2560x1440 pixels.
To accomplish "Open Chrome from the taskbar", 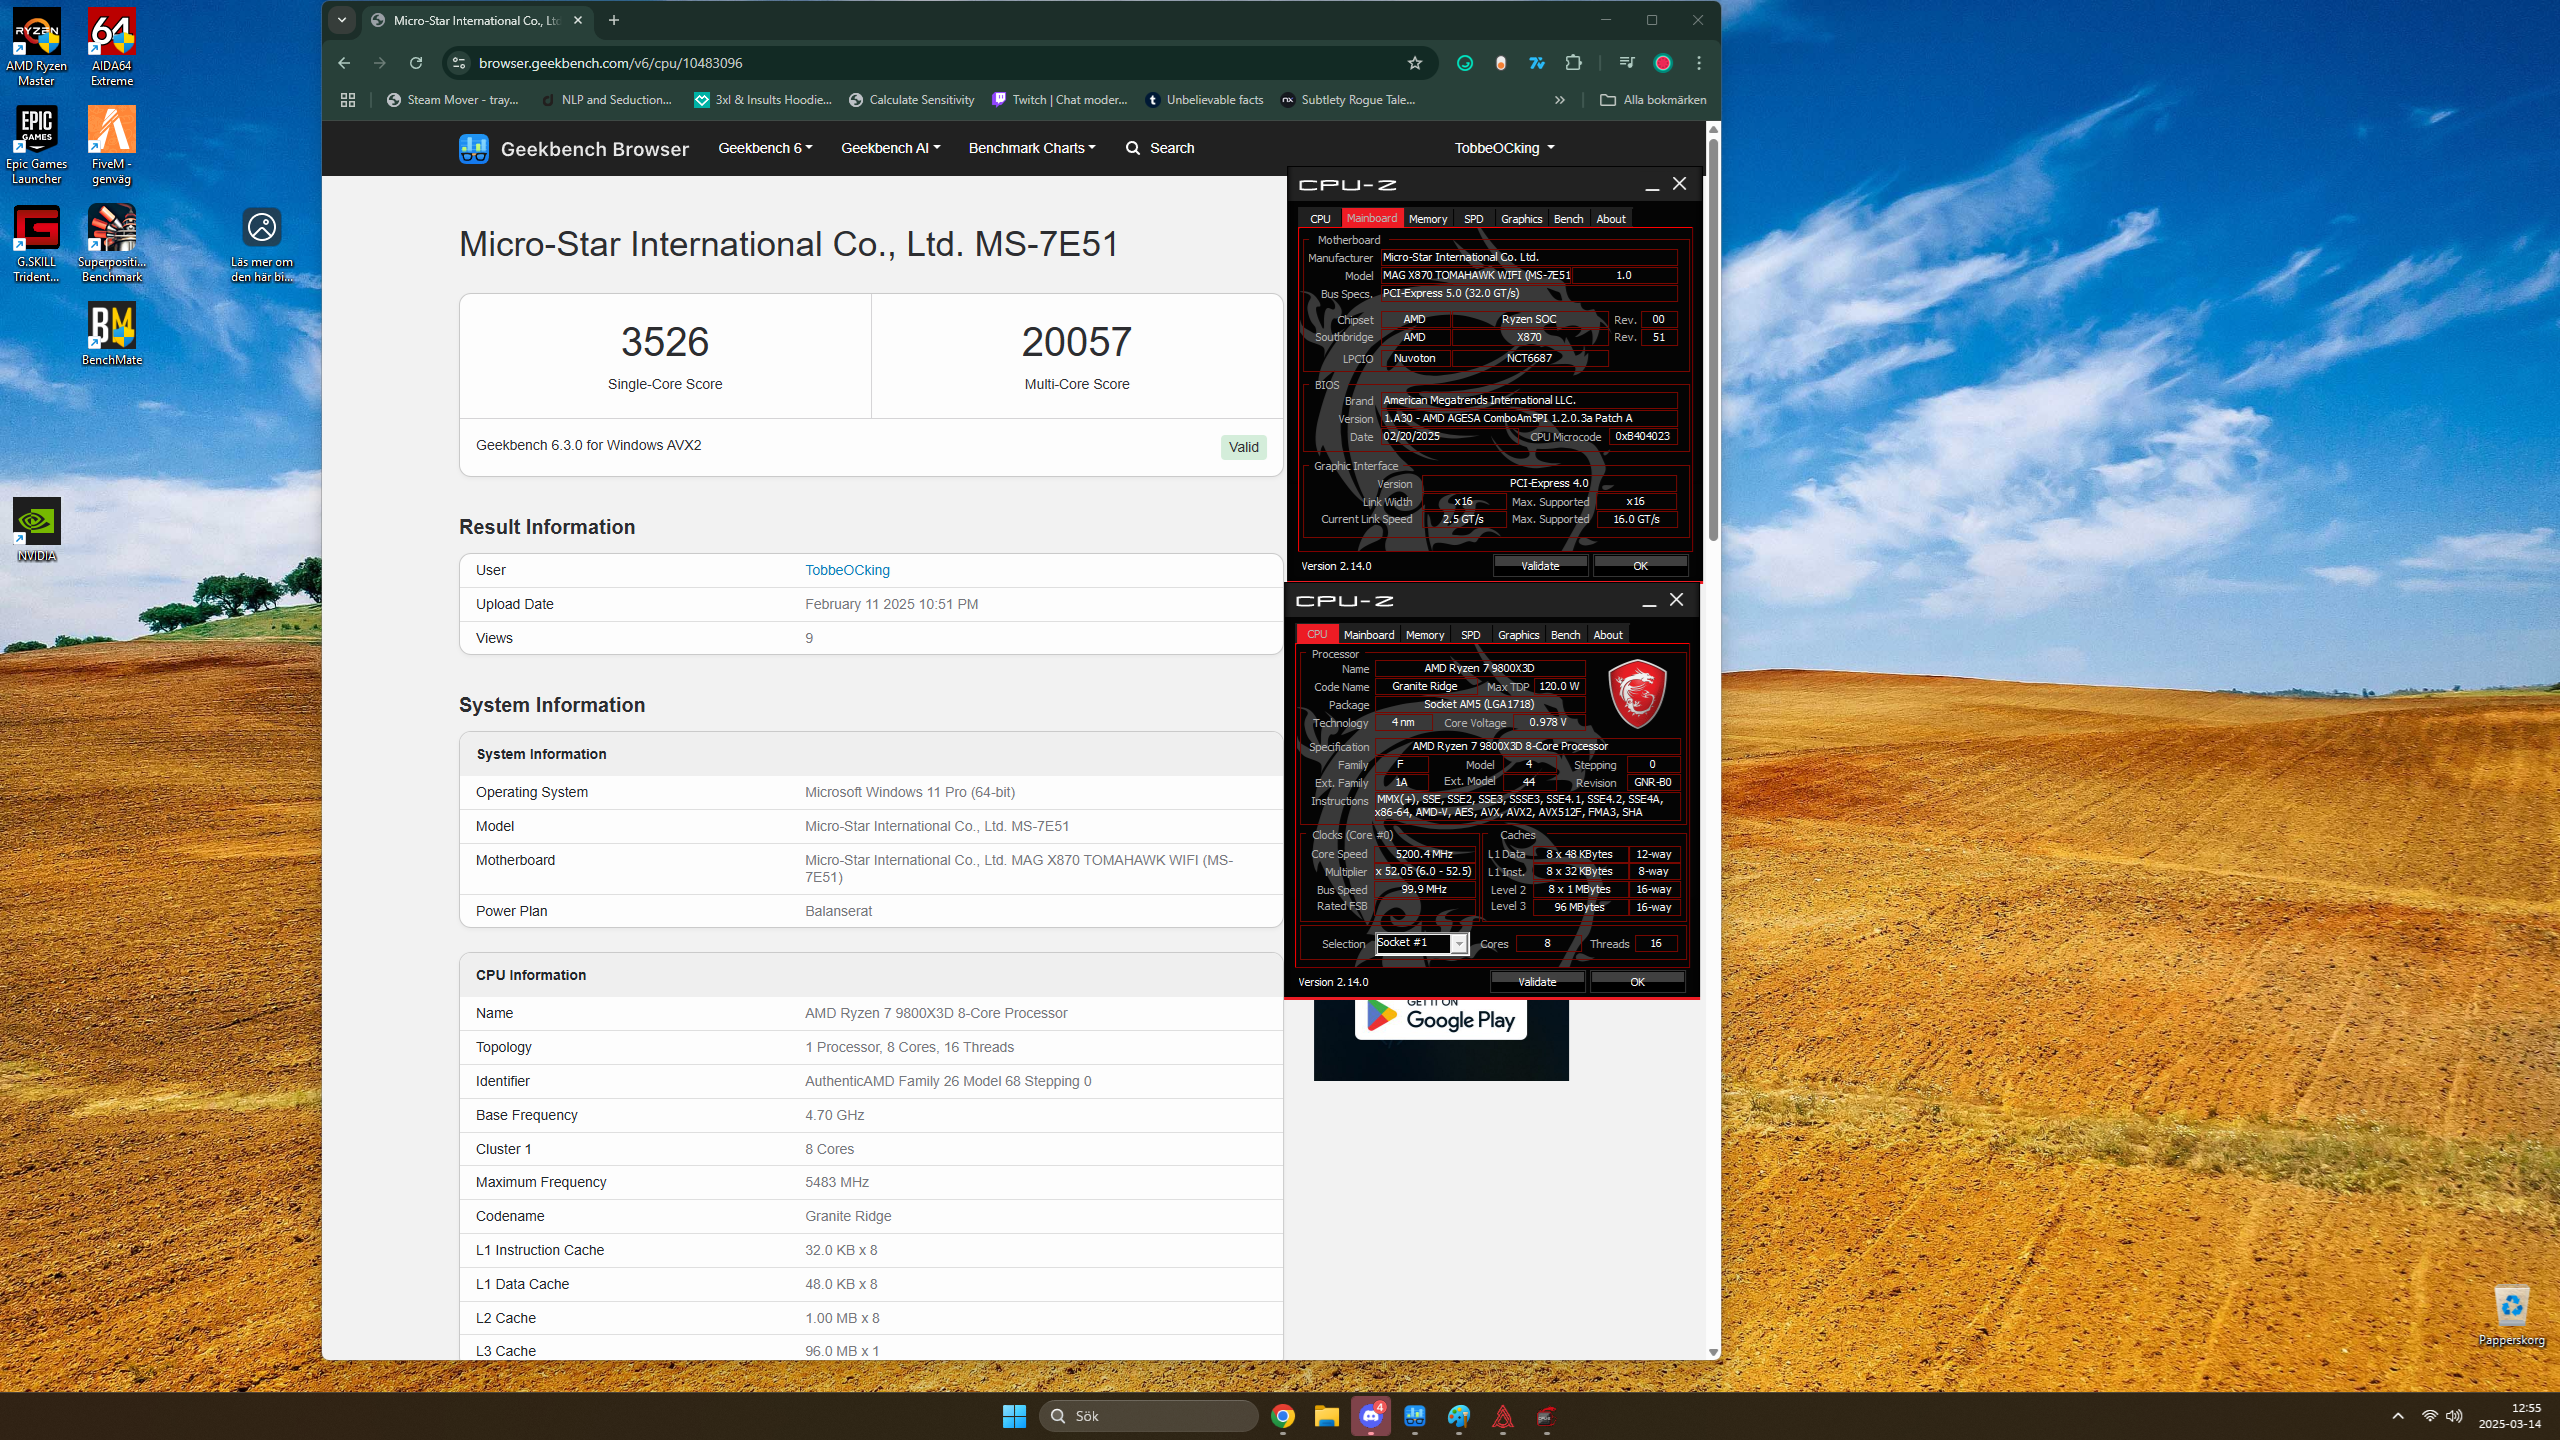I will 1283,1416.
